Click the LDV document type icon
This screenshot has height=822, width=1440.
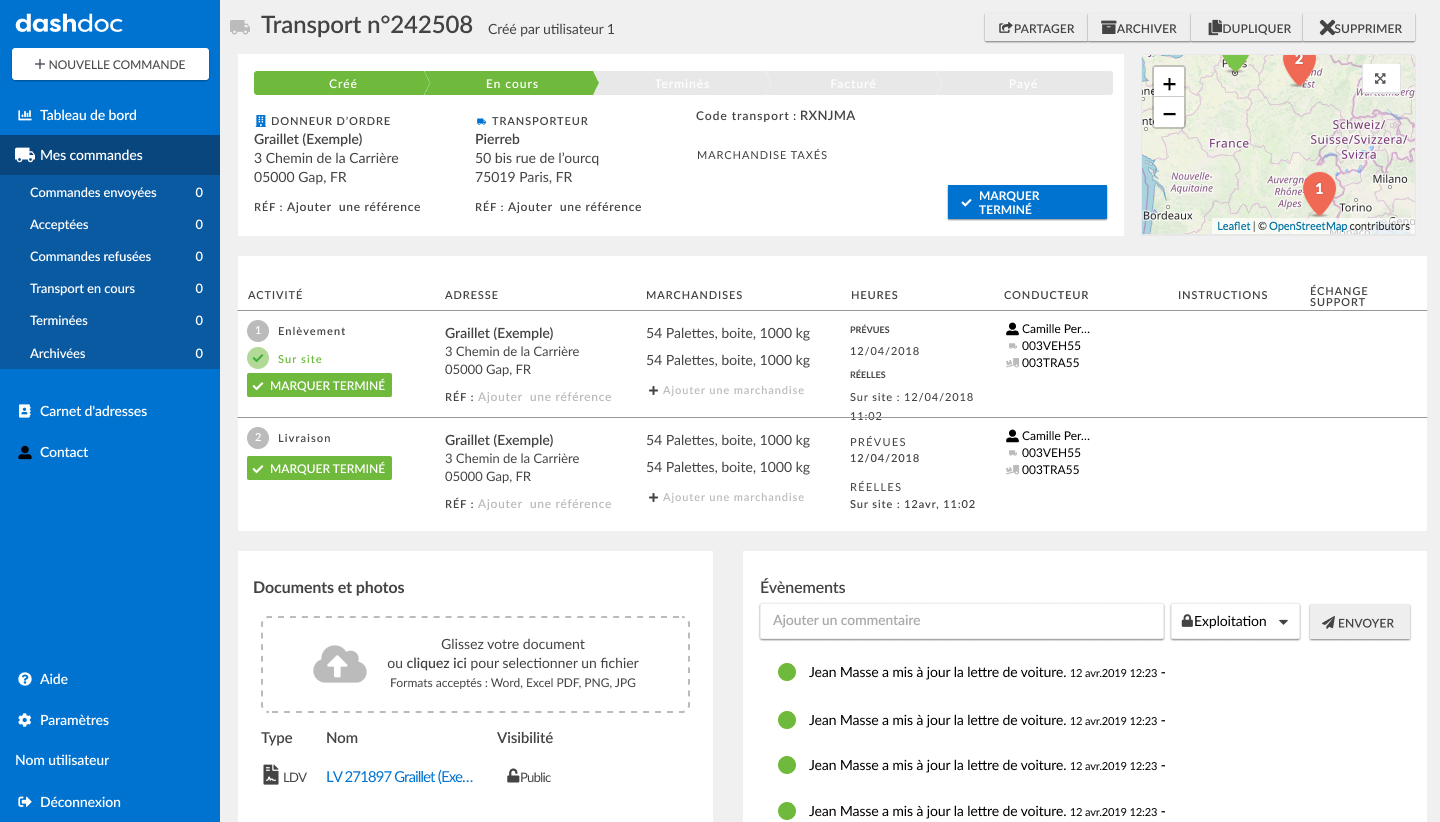coord(270,775)
